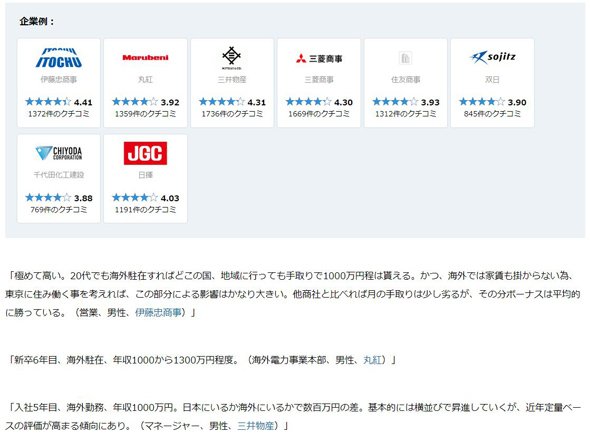
Task: Select the 双日 company name label
Action: (492, 79)
